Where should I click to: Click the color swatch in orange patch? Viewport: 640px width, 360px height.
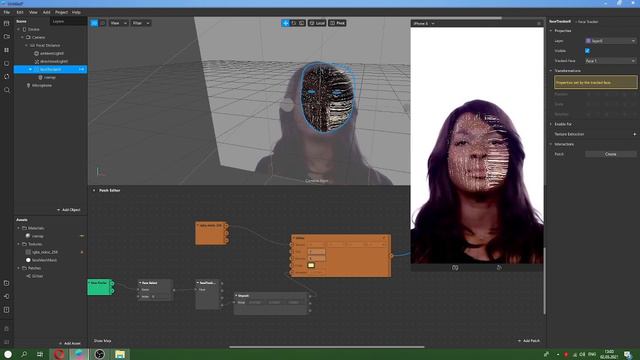311,265
